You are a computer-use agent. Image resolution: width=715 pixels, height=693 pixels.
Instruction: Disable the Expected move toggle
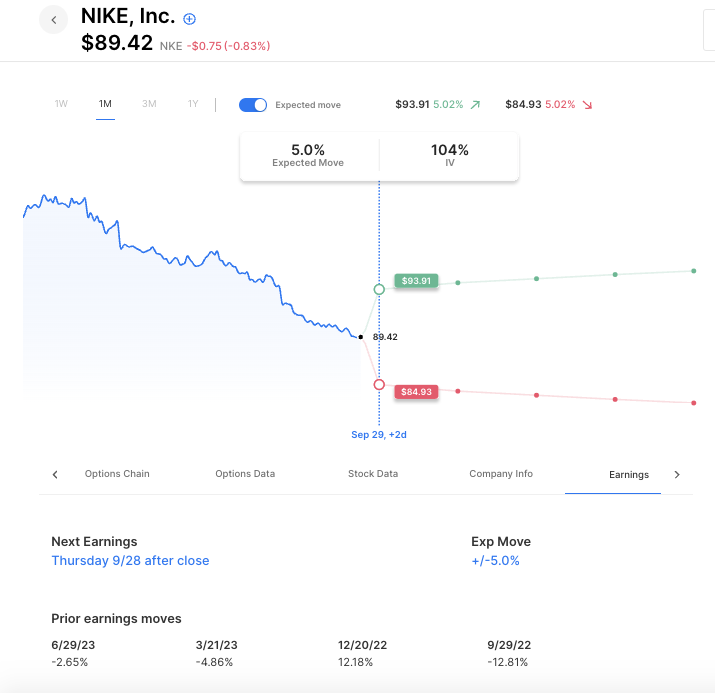click(254, 105)
